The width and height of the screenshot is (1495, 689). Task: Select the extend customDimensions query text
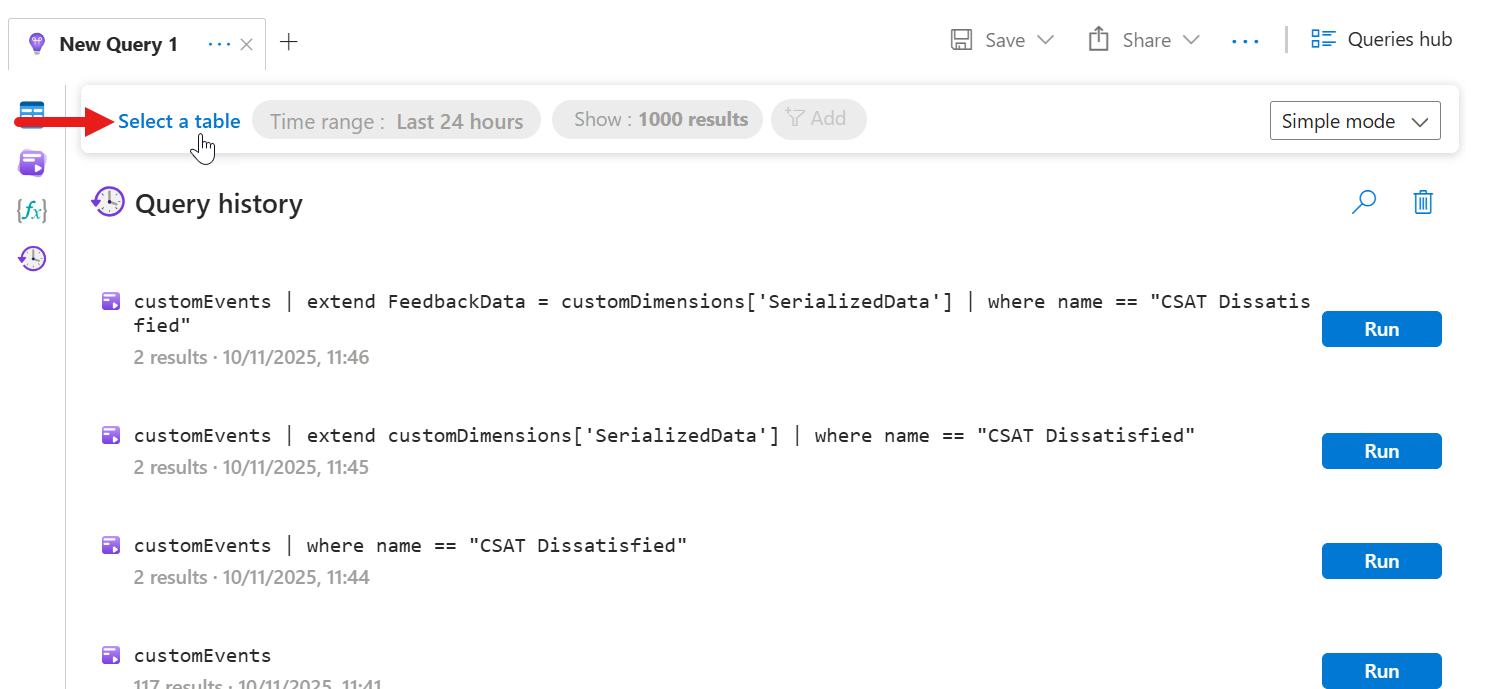665,436
